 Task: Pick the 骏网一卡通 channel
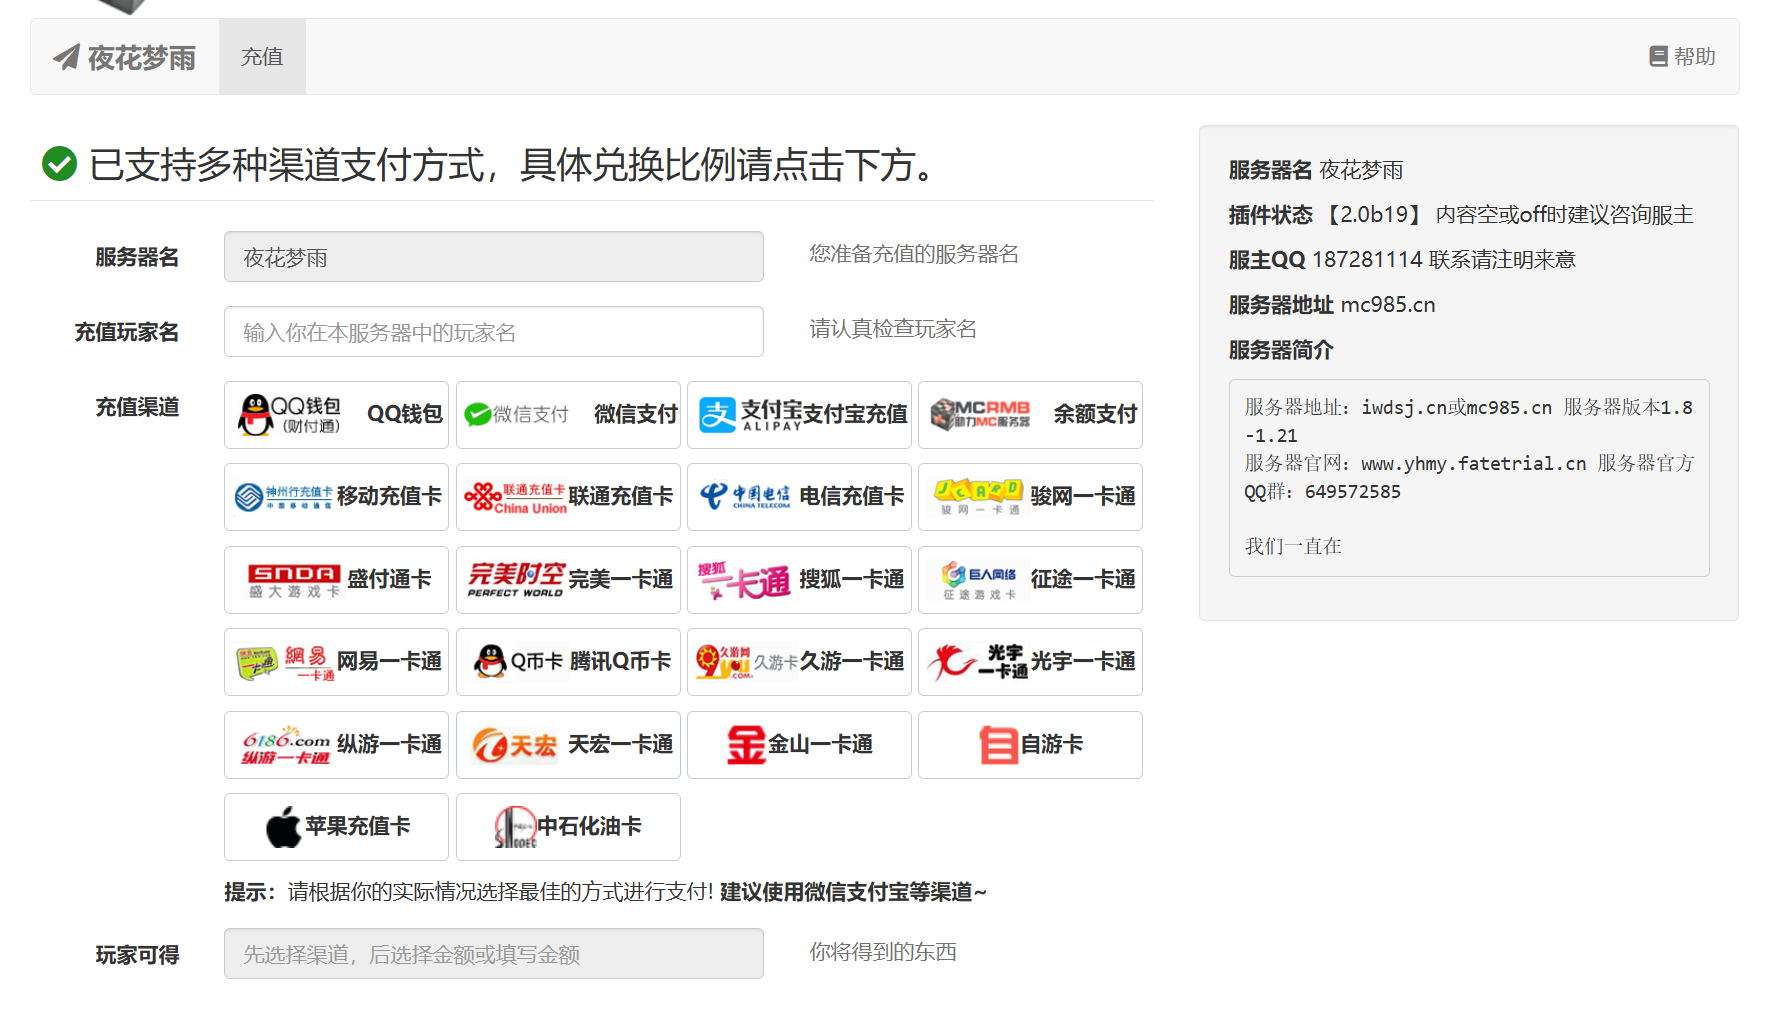(1030, 497)
